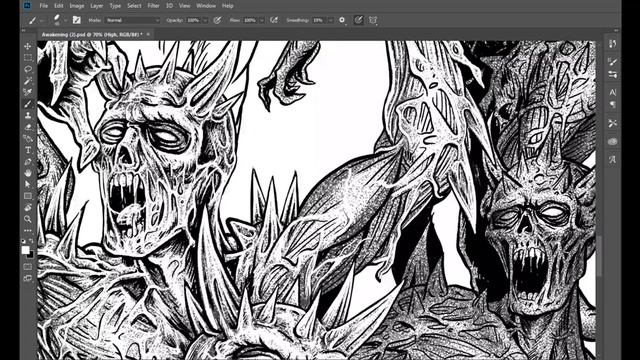640x360 pixels.
Task: Open the brush tip preset picker
Action: (x=56, y=20)
